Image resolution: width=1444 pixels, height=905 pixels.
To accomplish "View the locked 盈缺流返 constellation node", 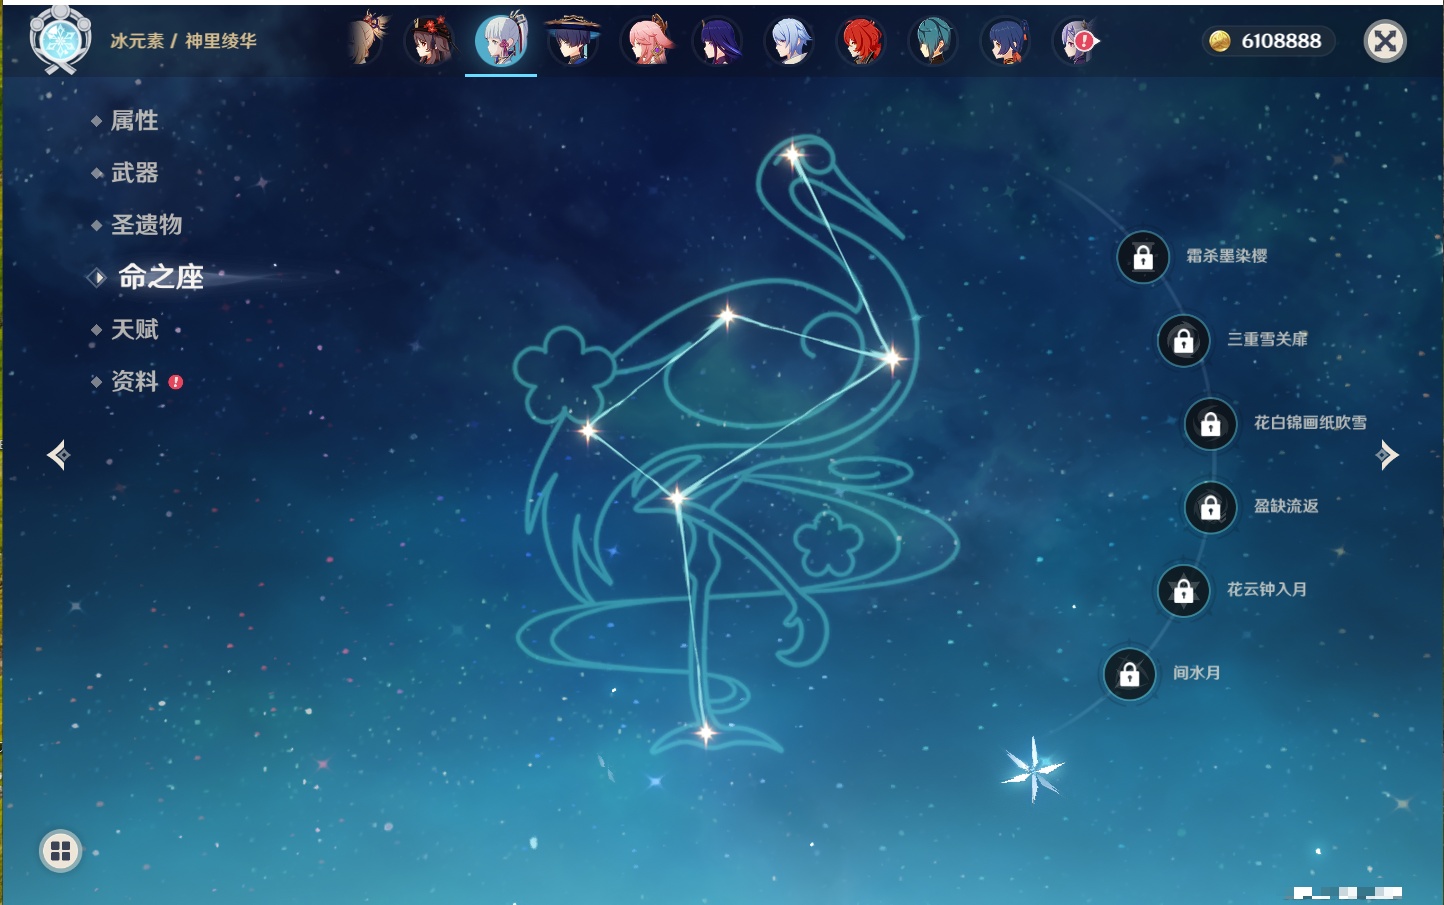I will pyautogui.click(x=1211, y=507).
